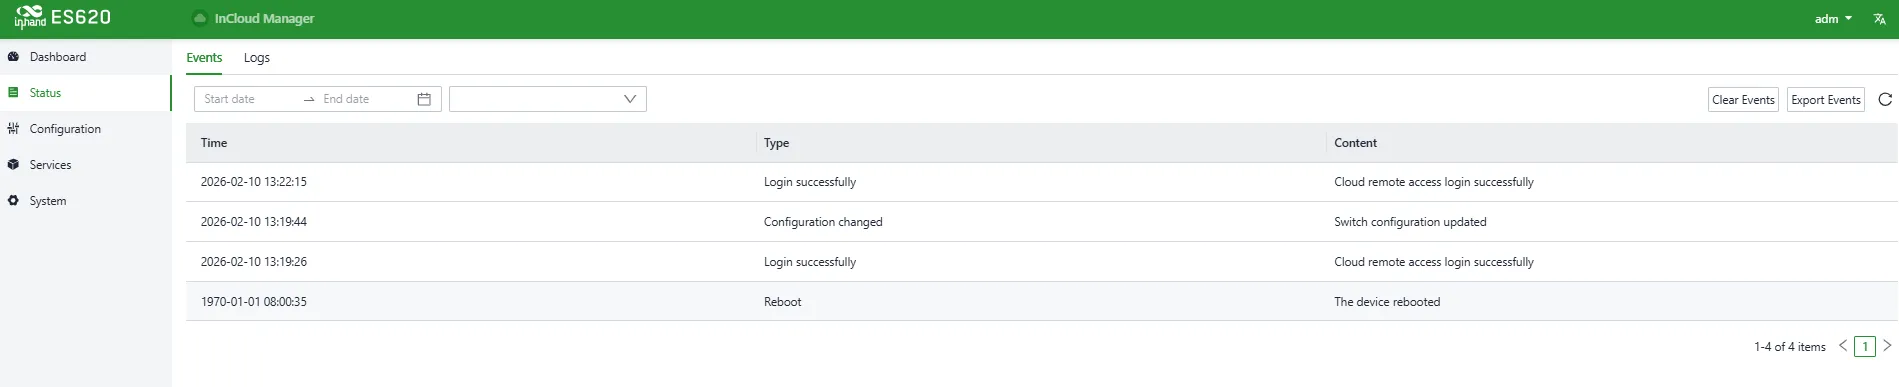Click Switch configuration updated content
This screenshot has width=1899, height=387.
pos(1410,222)
